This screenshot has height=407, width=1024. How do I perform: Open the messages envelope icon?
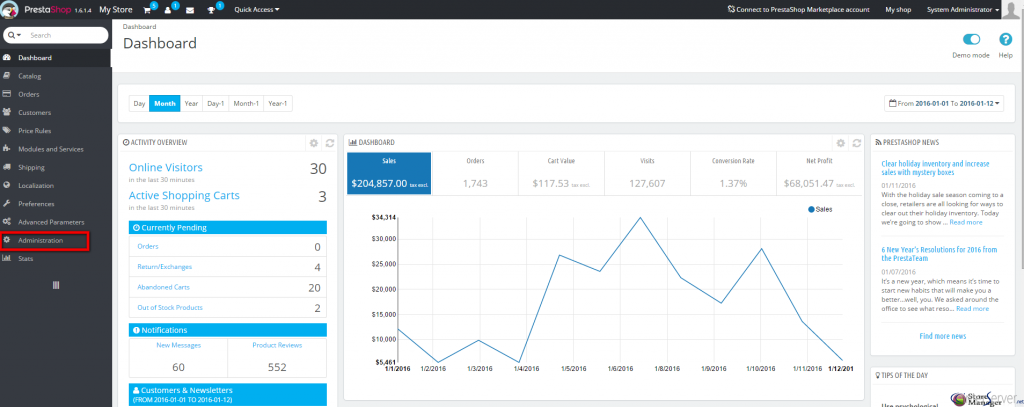point(190,10)
